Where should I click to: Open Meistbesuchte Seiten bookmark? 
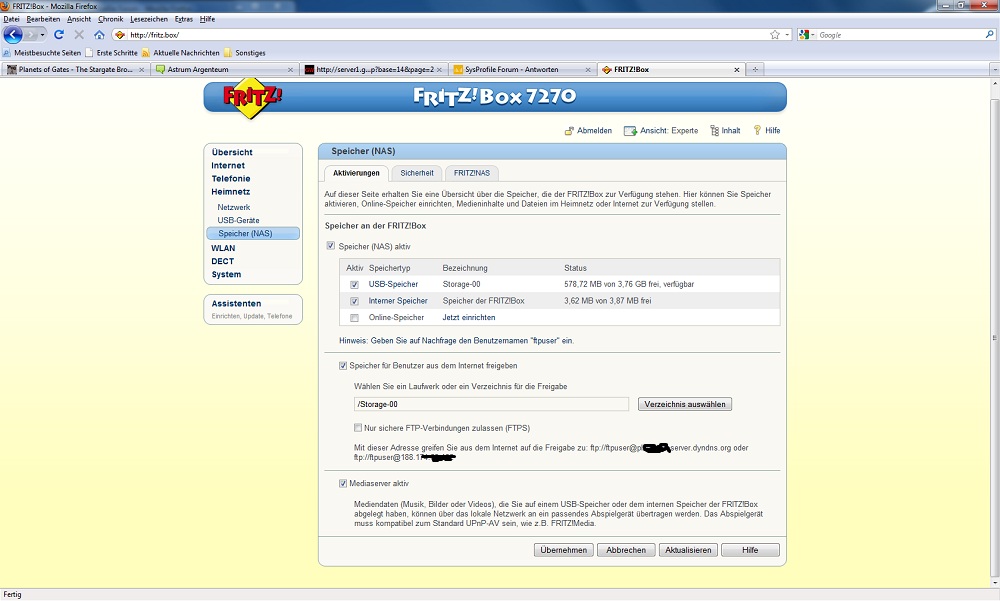pyautogui.click(x=42, y=53)
